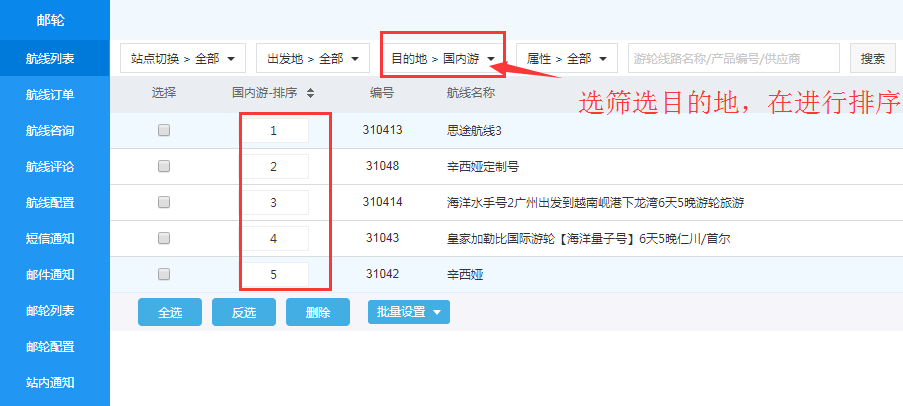Toggle the checkbox for route 31043
The width and height of the screenshot is (903, 406).
click(164, 238)
